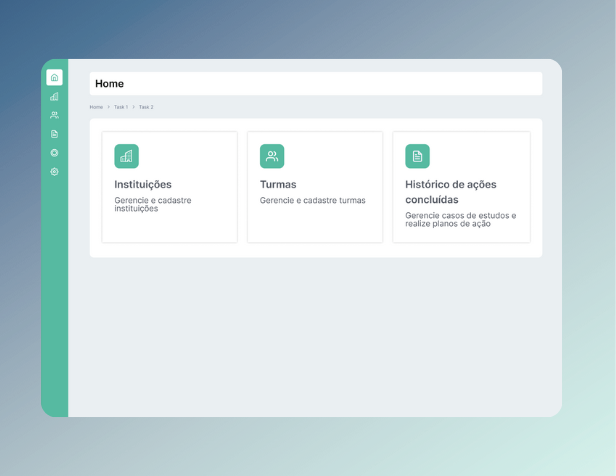The height and width of the screenshot is (476, 616).
Task: Click the green people icon on Turmas card
Action: 272,156
